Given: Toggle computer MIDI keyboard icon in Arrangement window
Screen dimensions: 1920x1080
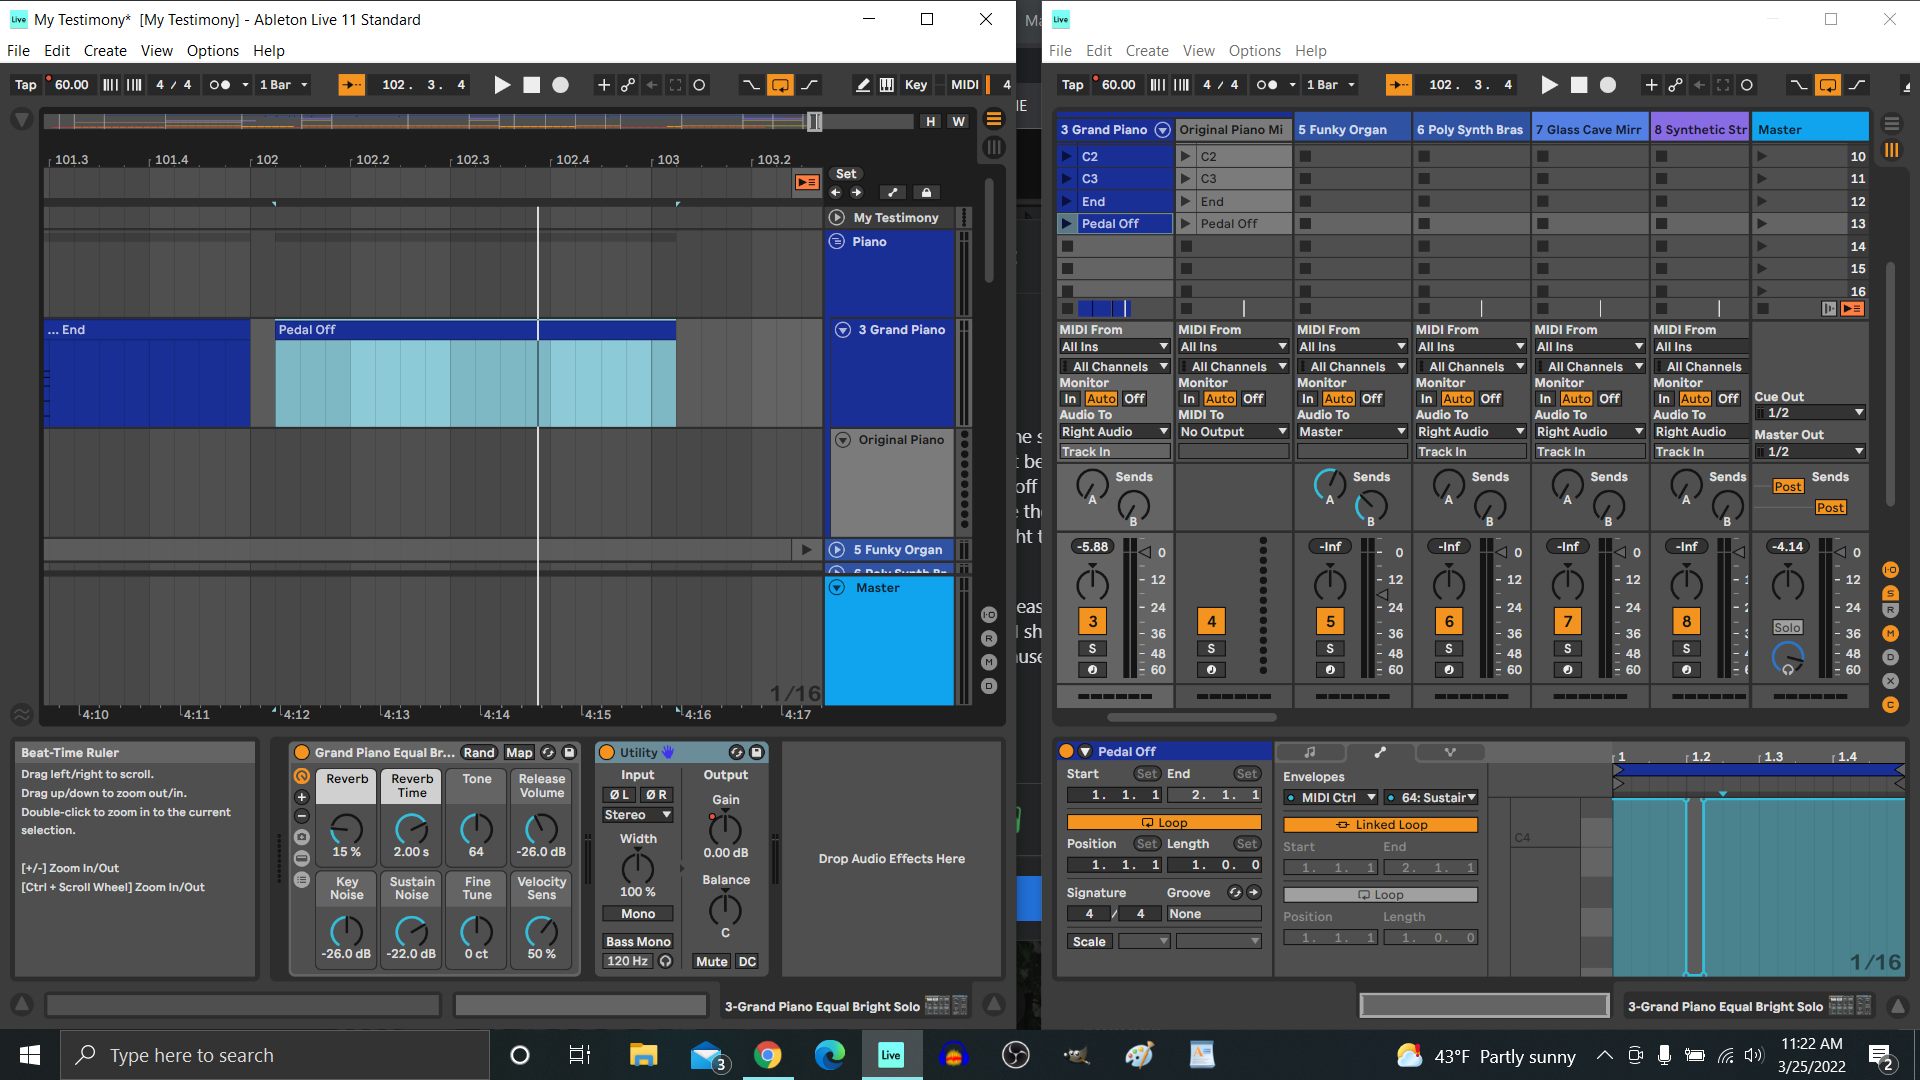Looking at the screenshot, I should (x=886, y=85).
